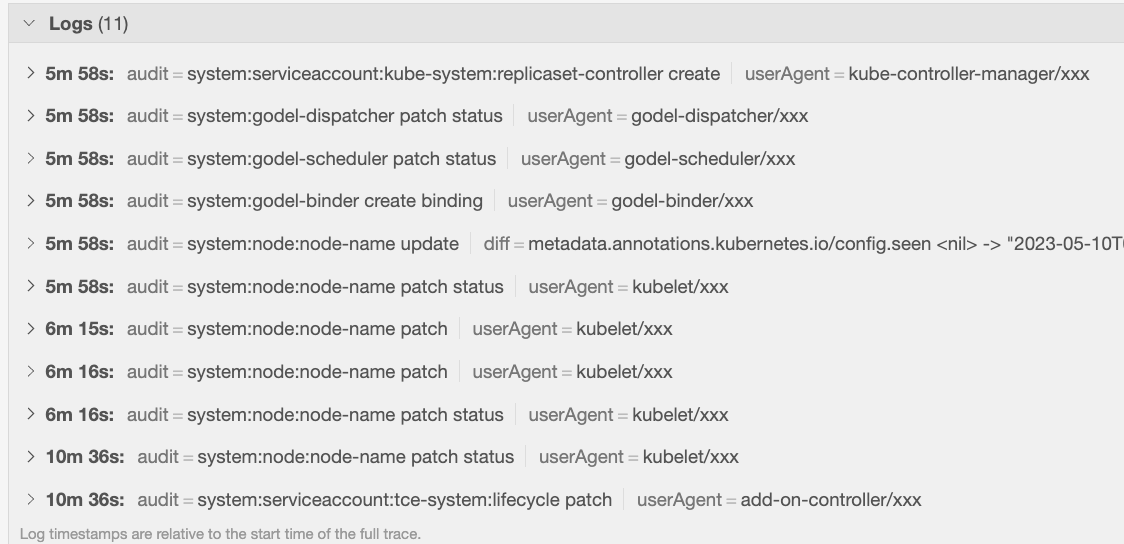The width and height of the screenshot is (1124, 544).
Task: Expand the tce-system lifecycle patch log arrow
Action: click(31, 499)
